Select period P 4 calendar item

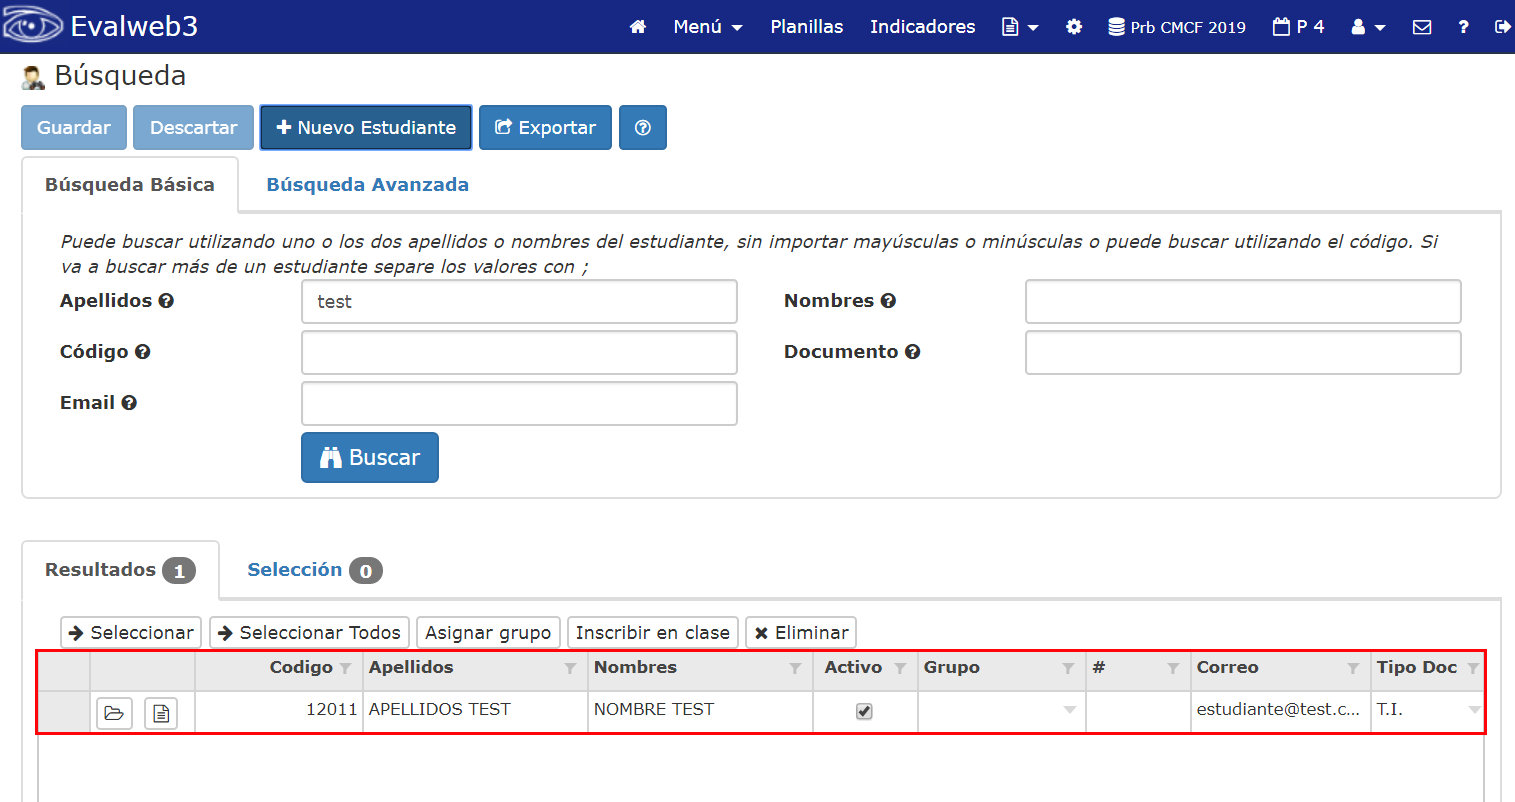pos(1298,27)
